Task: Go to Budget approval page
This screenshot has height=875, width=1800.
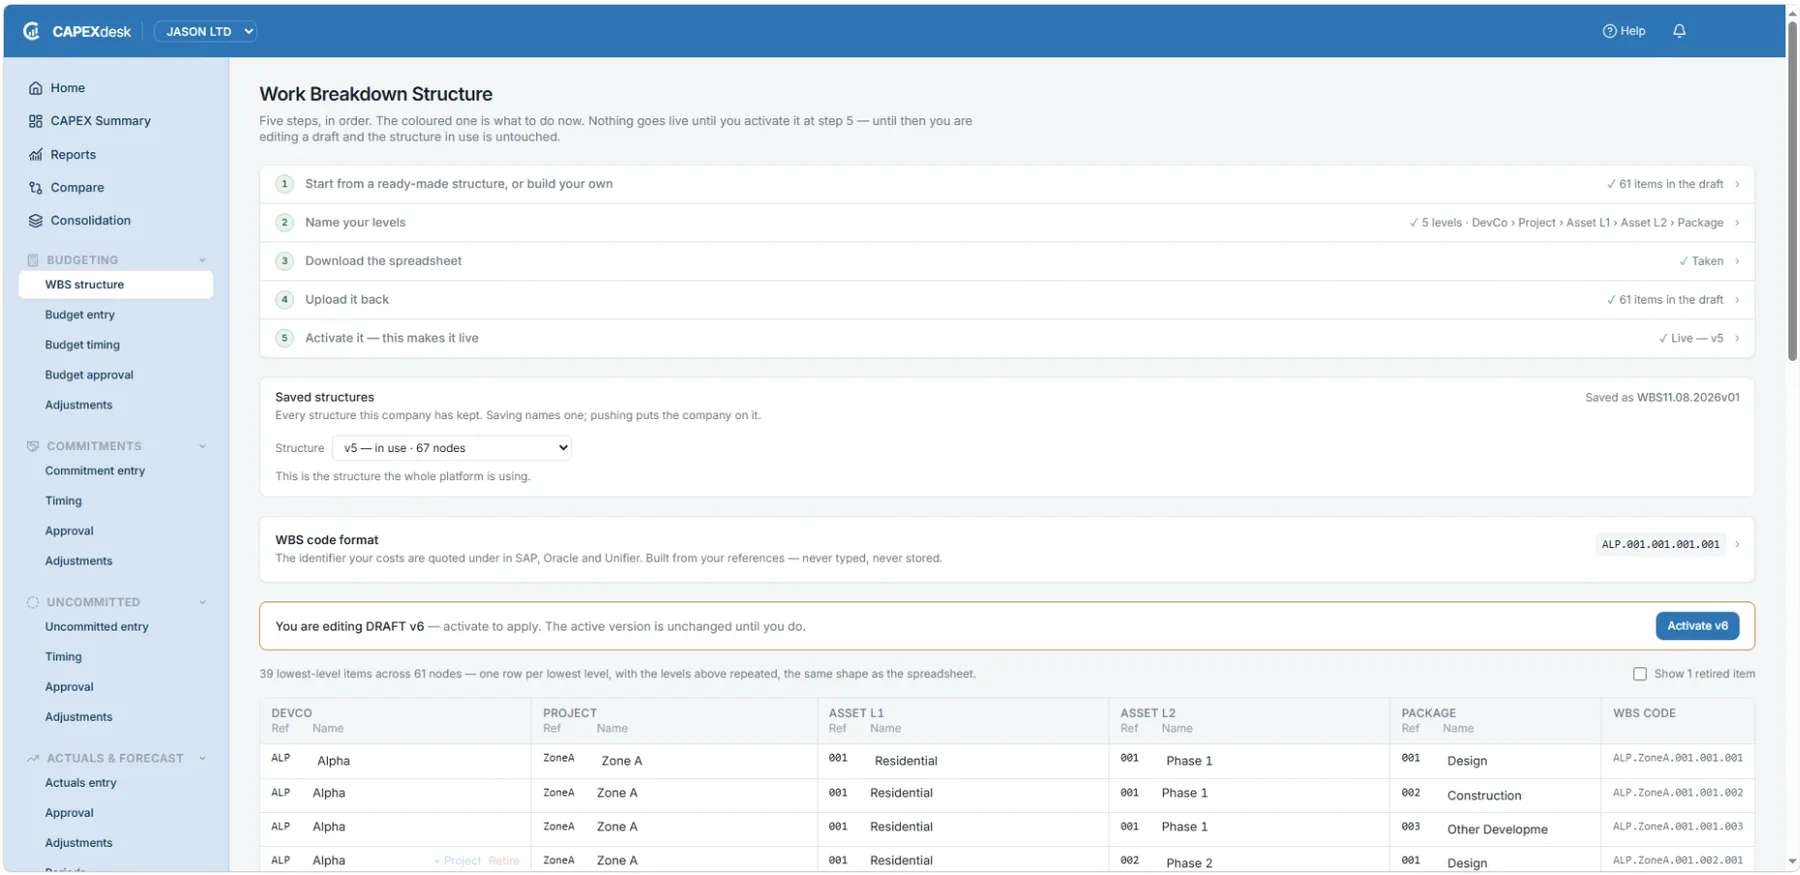Action: tap(89, 375)
